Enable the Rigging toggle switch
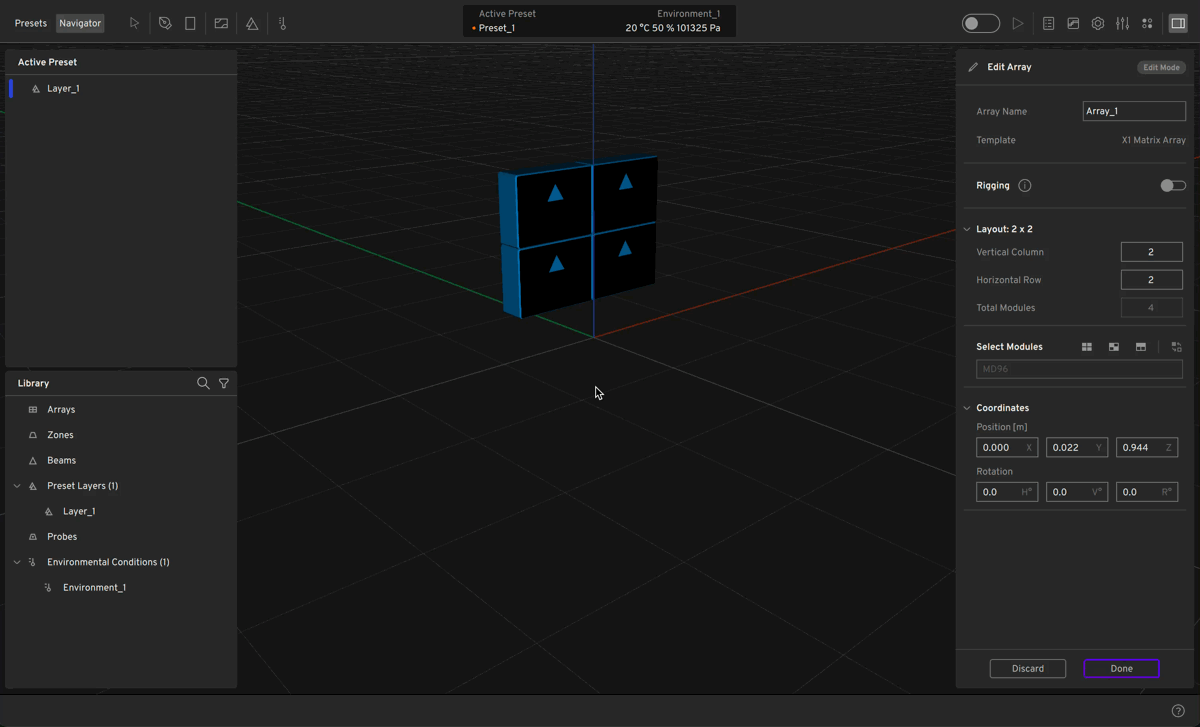Image resolution: width=1200 pixels, height=727 pixels. coord(1172,186)
